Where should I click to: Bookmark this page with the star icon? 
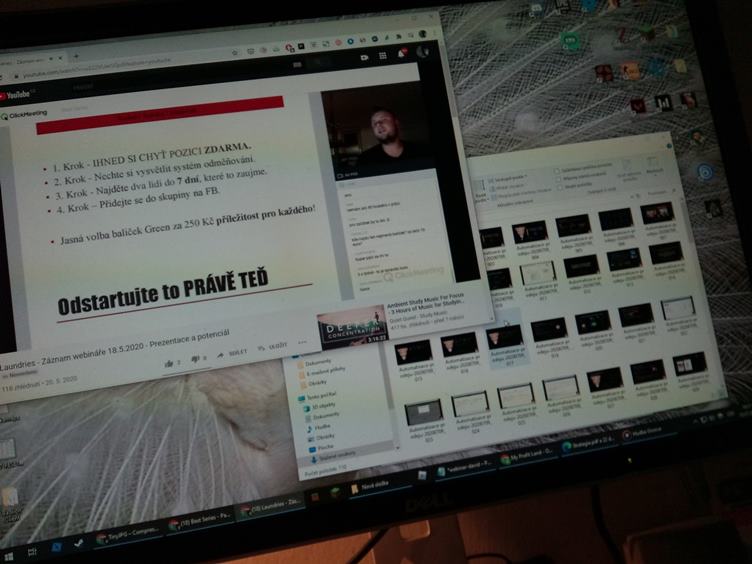point(235,53)
